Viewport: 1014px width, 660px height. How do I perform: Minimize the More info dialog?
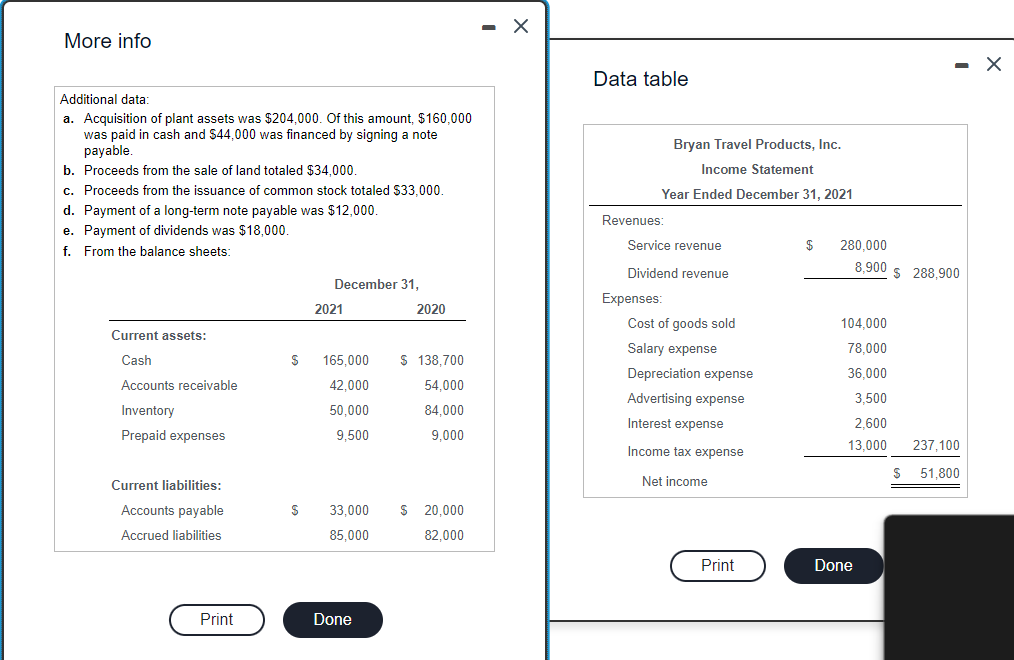(x=489, y=27)
